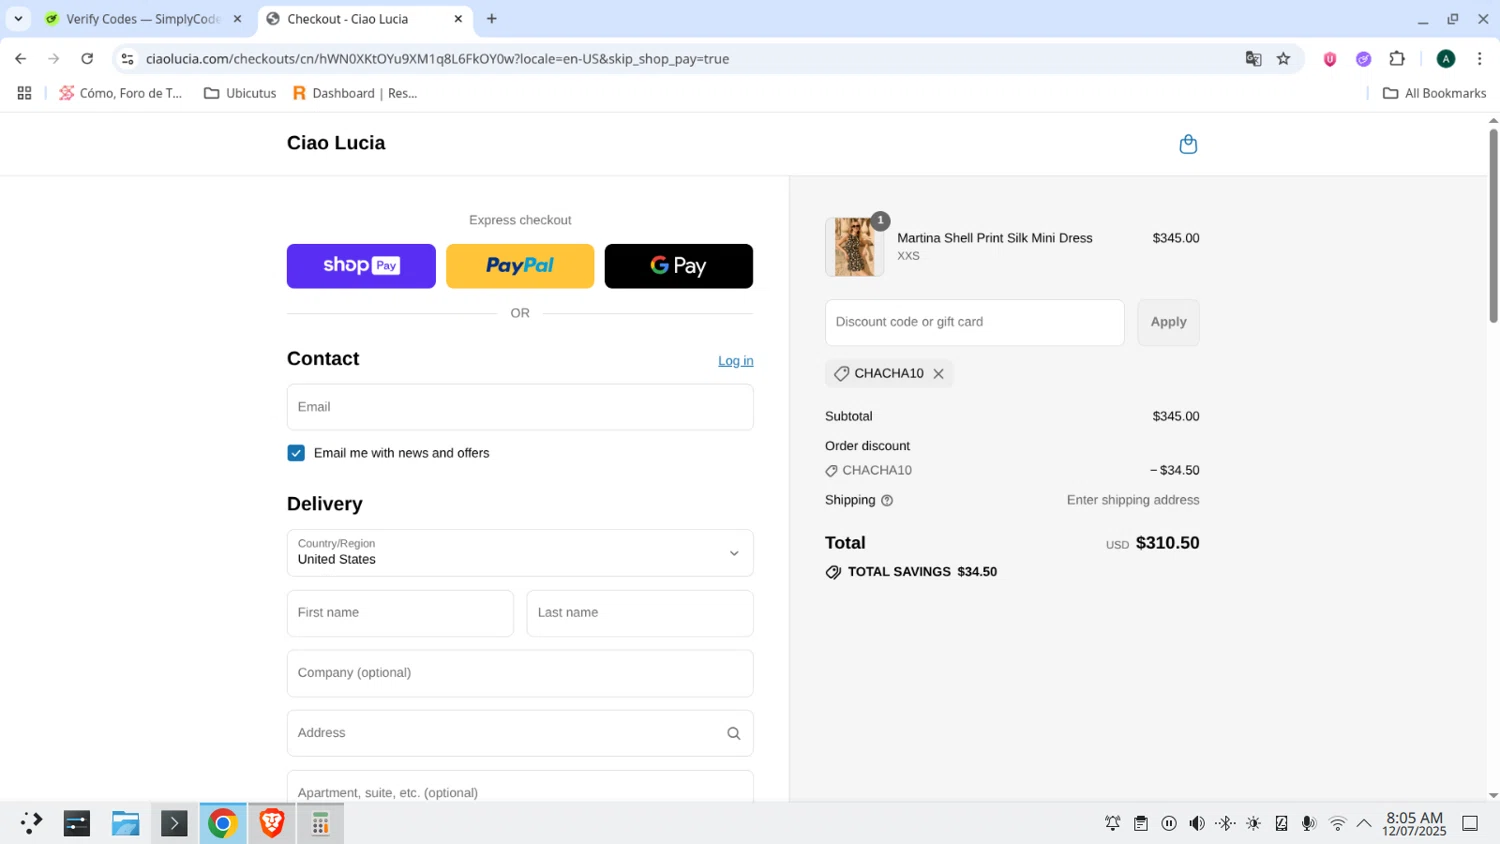Remove the CHACHA10 discount code tag

pyautogui.click(x=938, y=374)
